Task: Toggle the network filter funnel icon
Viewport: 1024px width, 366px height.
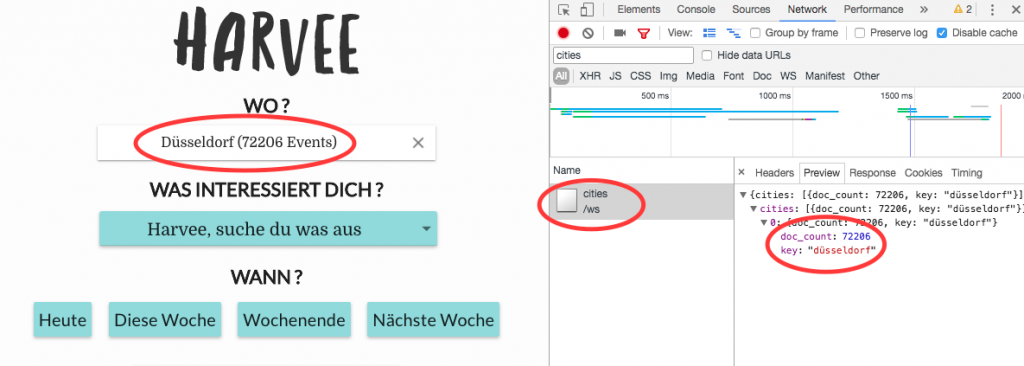Action: pos(644,33)
